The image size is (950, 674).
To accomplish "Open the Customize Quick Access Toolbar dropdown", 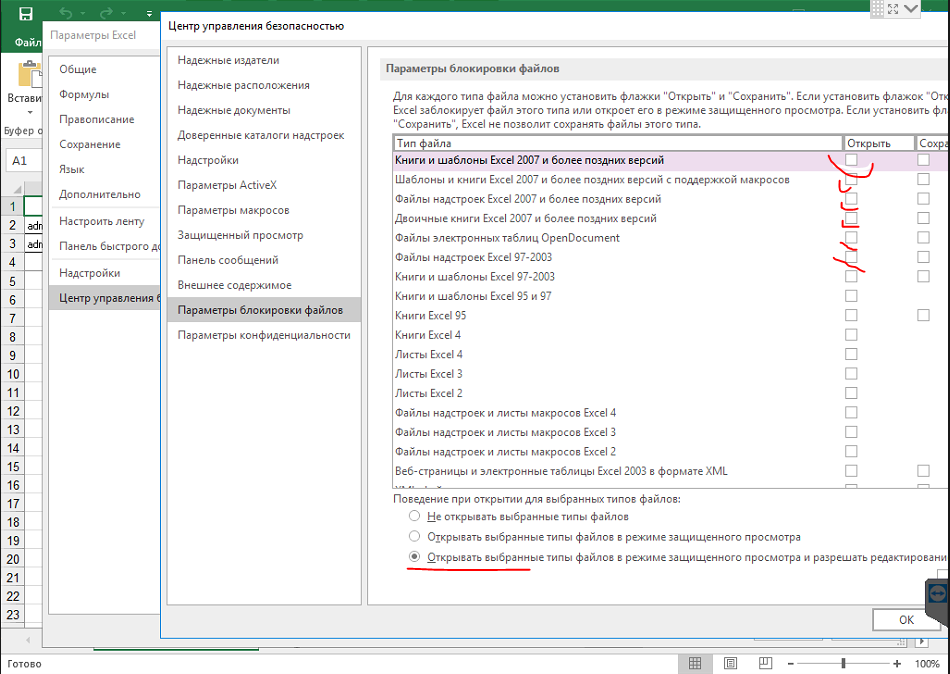I will click(x=147, y=15).
